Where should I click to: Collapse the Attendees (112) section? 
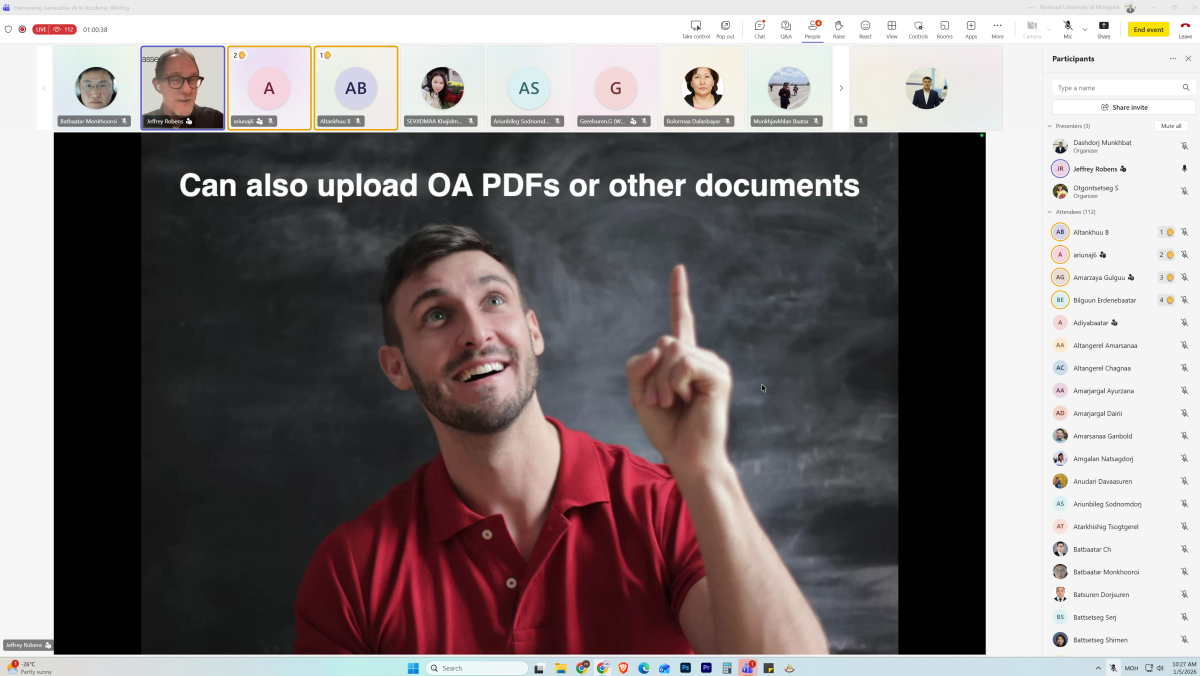point(1050,212)
